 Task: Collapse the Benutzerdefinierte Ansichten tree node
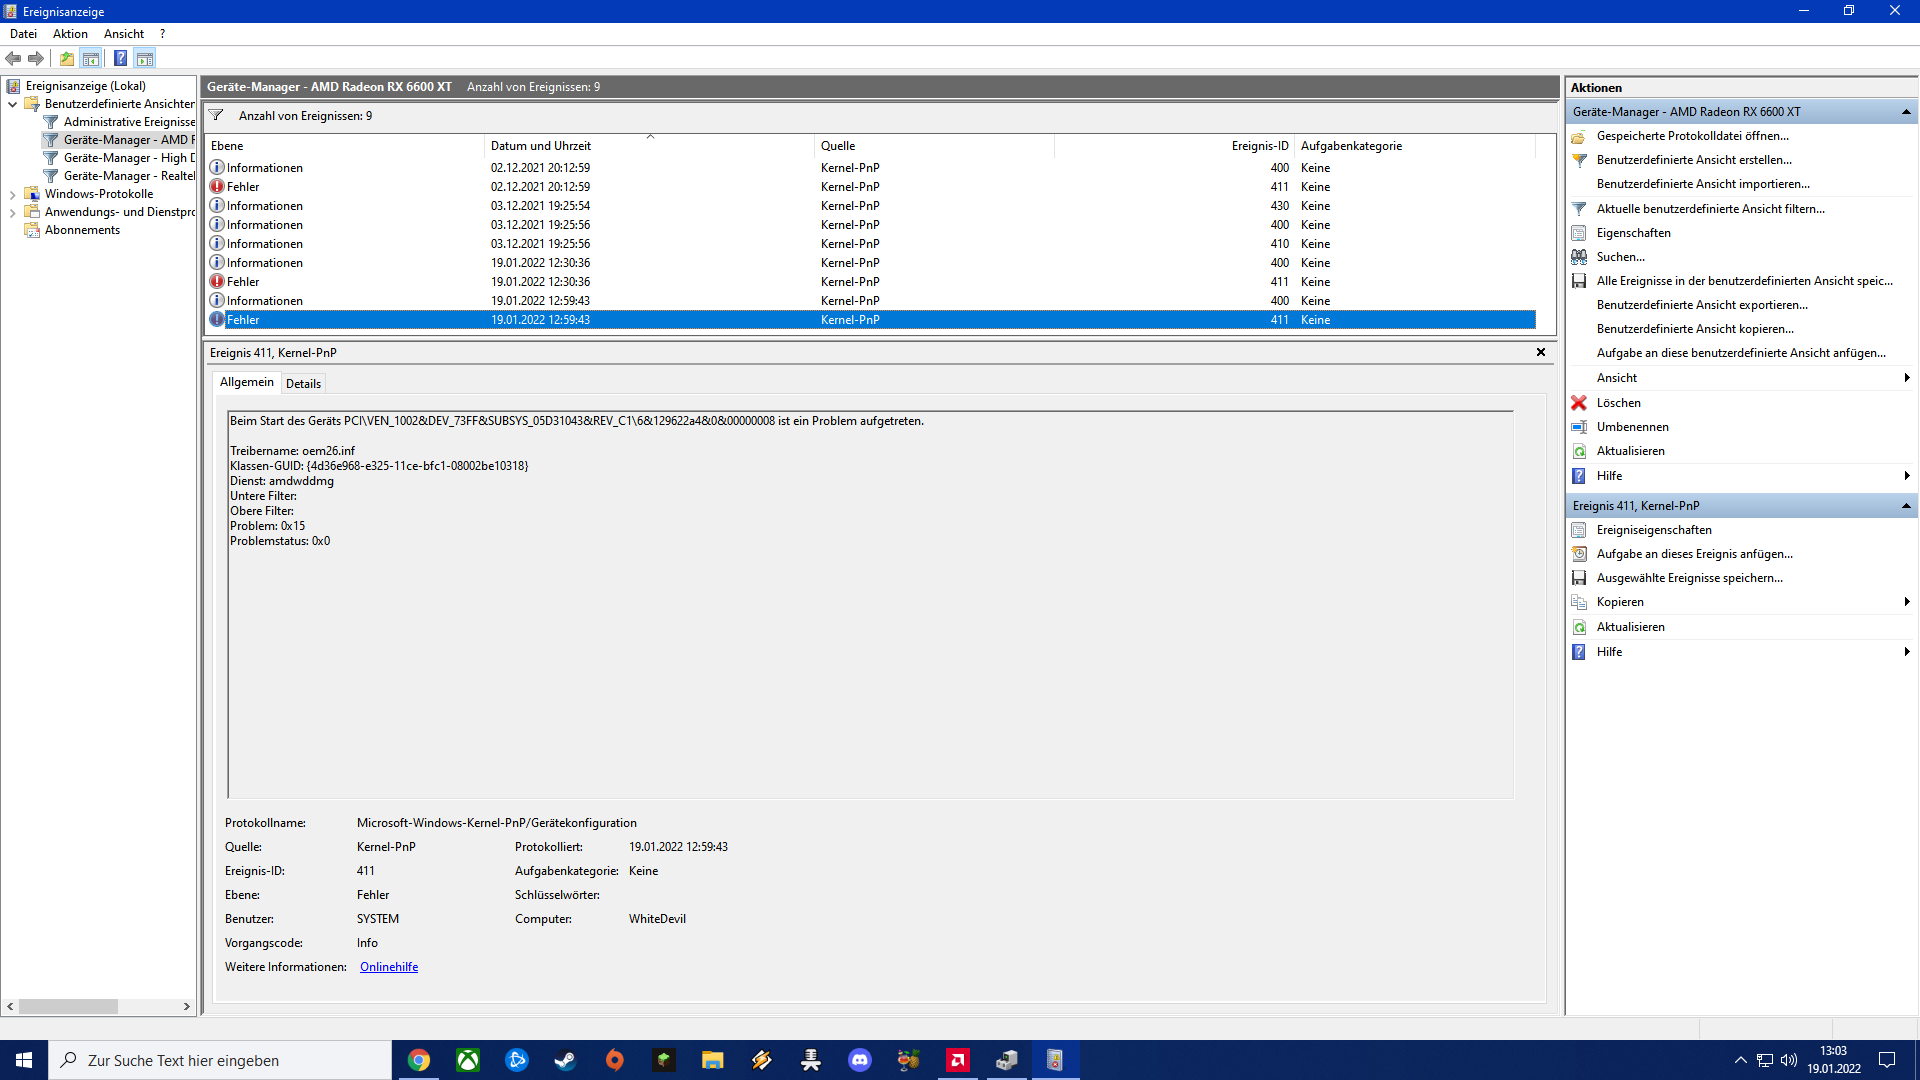12,104
